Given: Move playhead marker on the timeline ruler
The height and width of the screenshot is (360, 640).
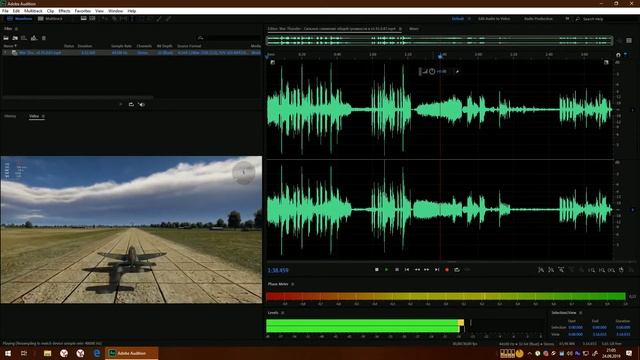Looking at the screenshot, I should pyautogui.click(x=440, y=56).
